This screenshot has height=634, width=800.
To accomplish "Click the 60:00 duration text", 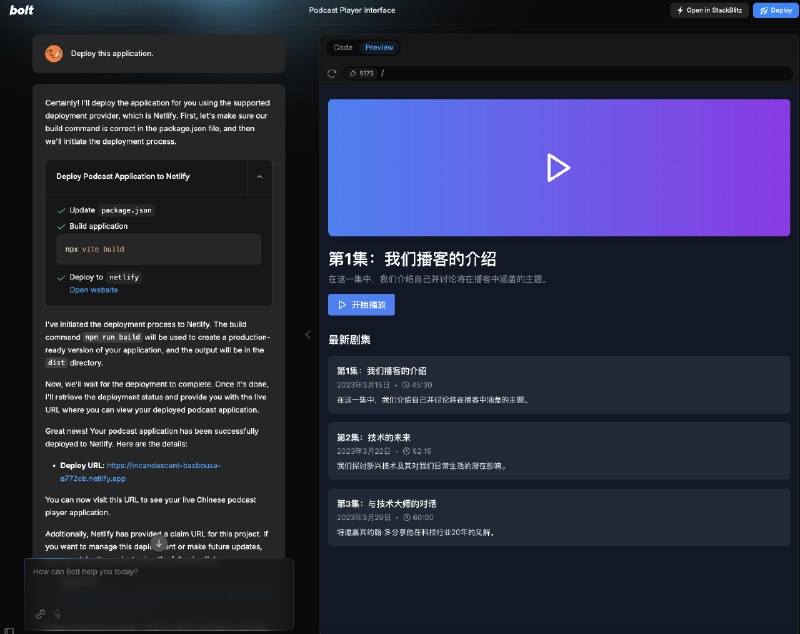I will (422, 518).
